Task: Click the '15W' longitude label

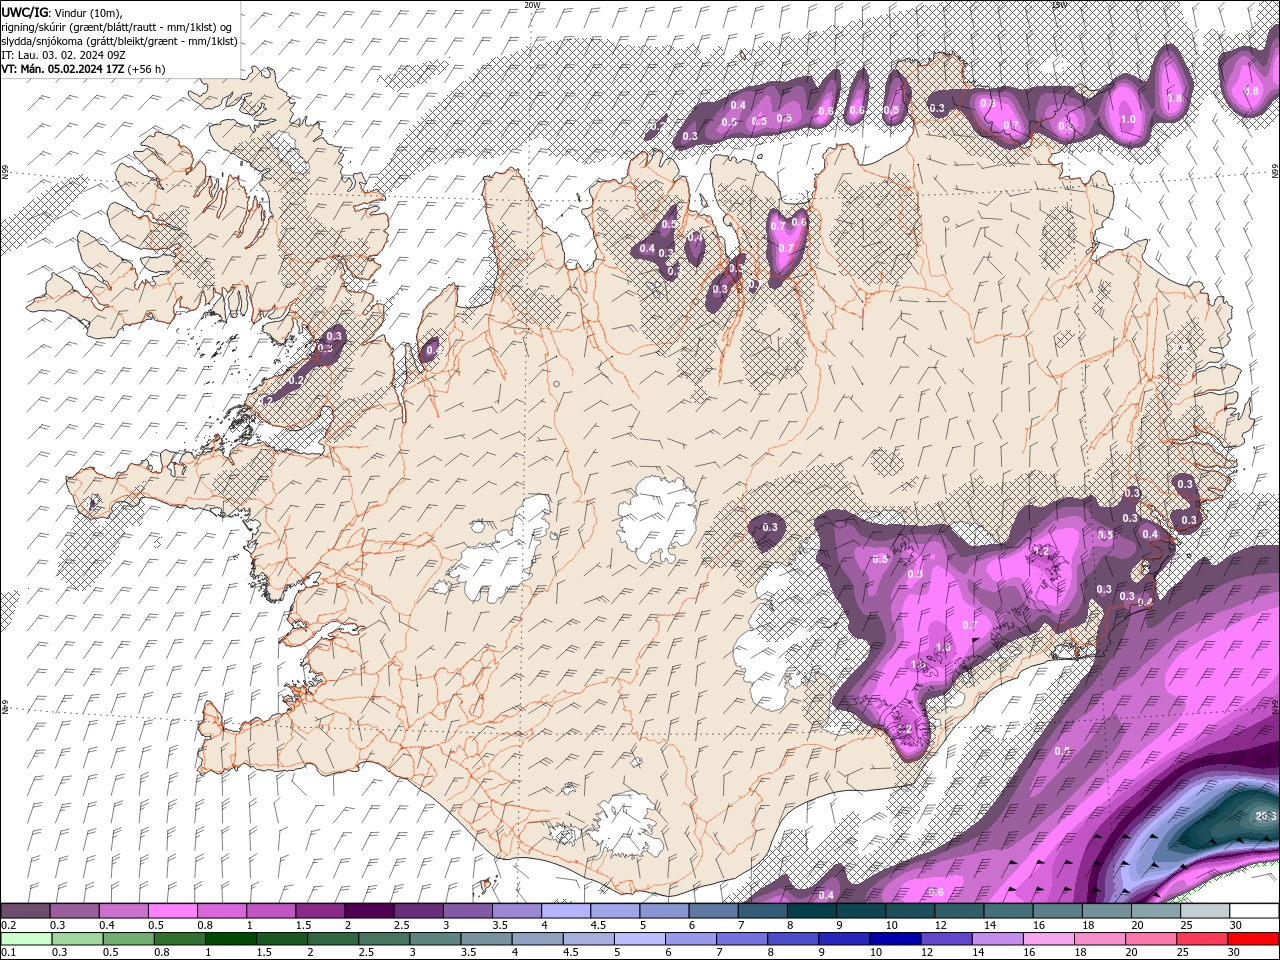Action: click(x=1059, y=5)
